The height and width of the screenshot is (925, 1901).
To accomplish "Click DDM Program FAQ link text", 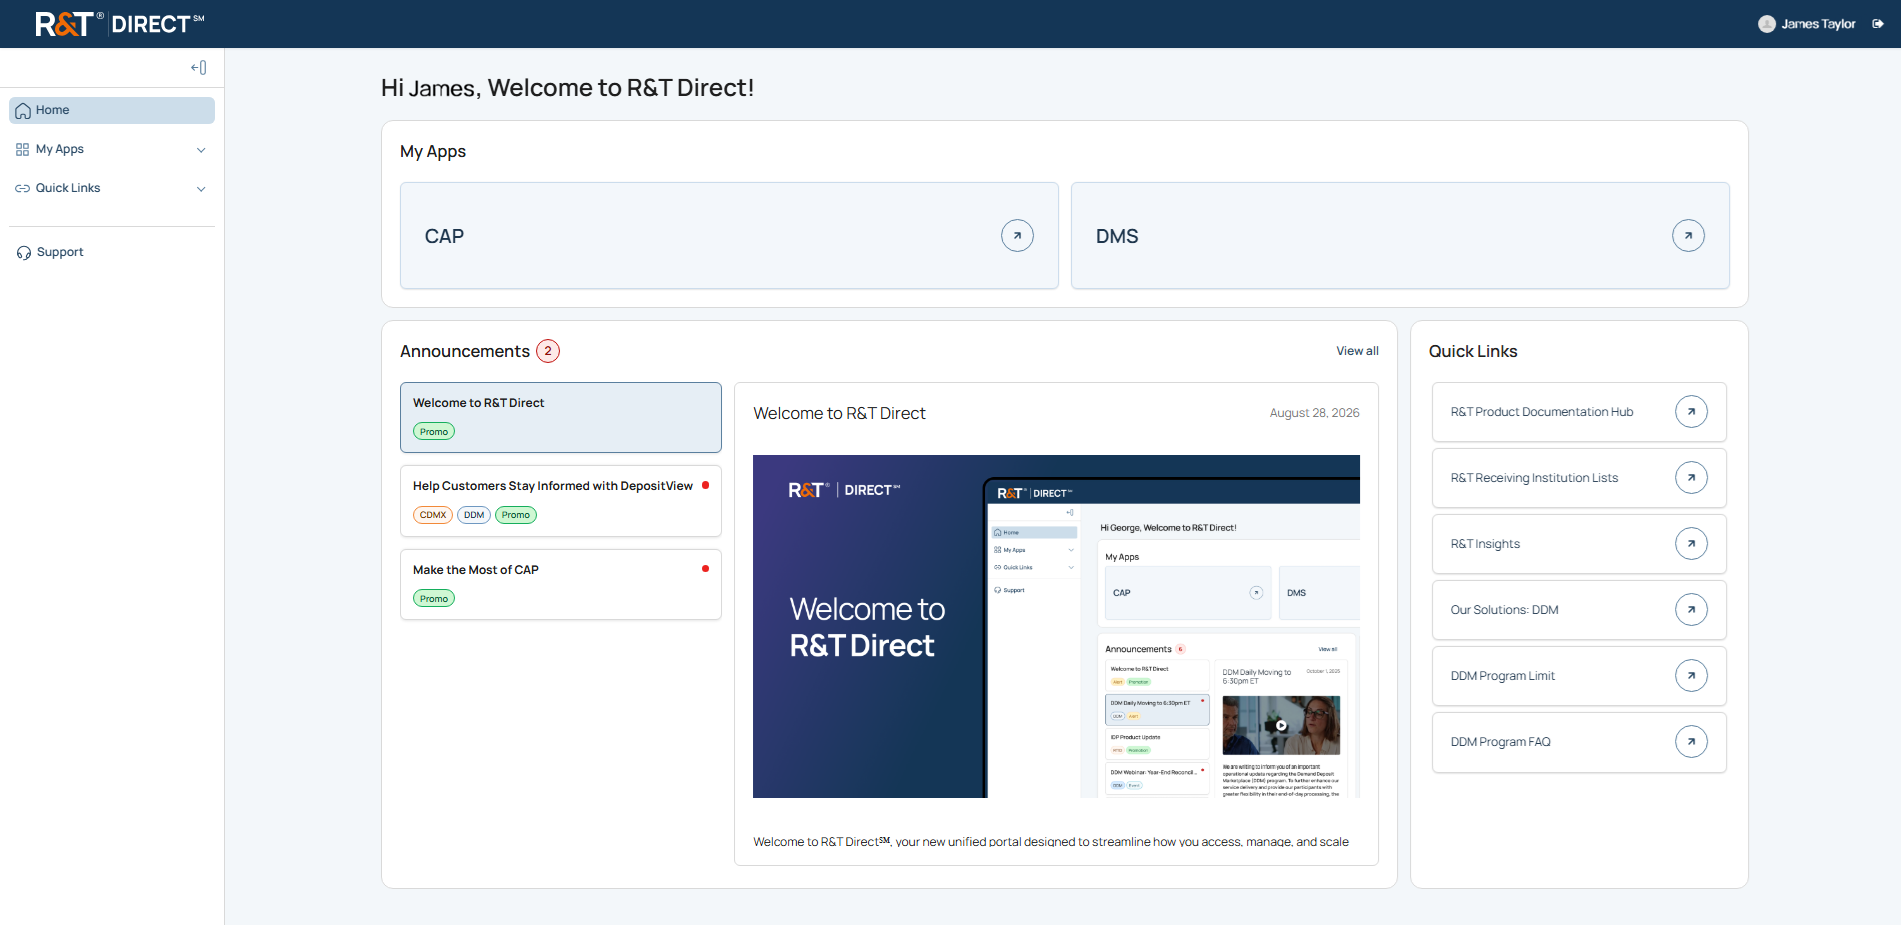I will [1500, 742].
